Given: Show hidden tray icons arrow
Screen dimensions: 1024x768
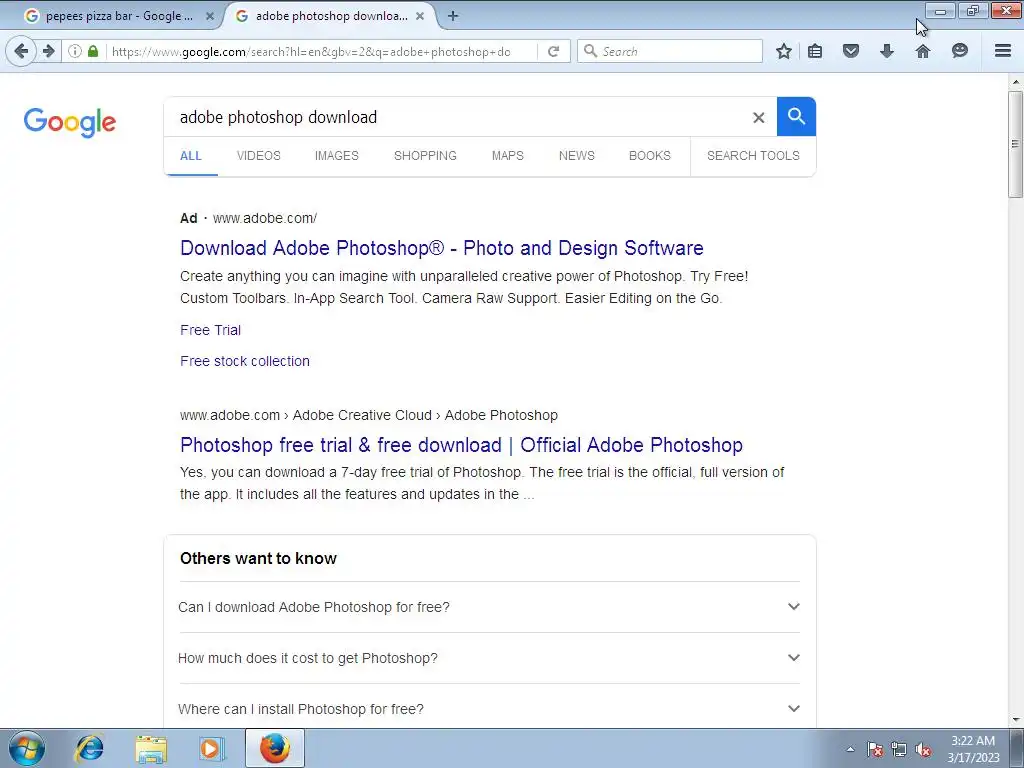Looking at the screenshot, I should coord(850,749).
